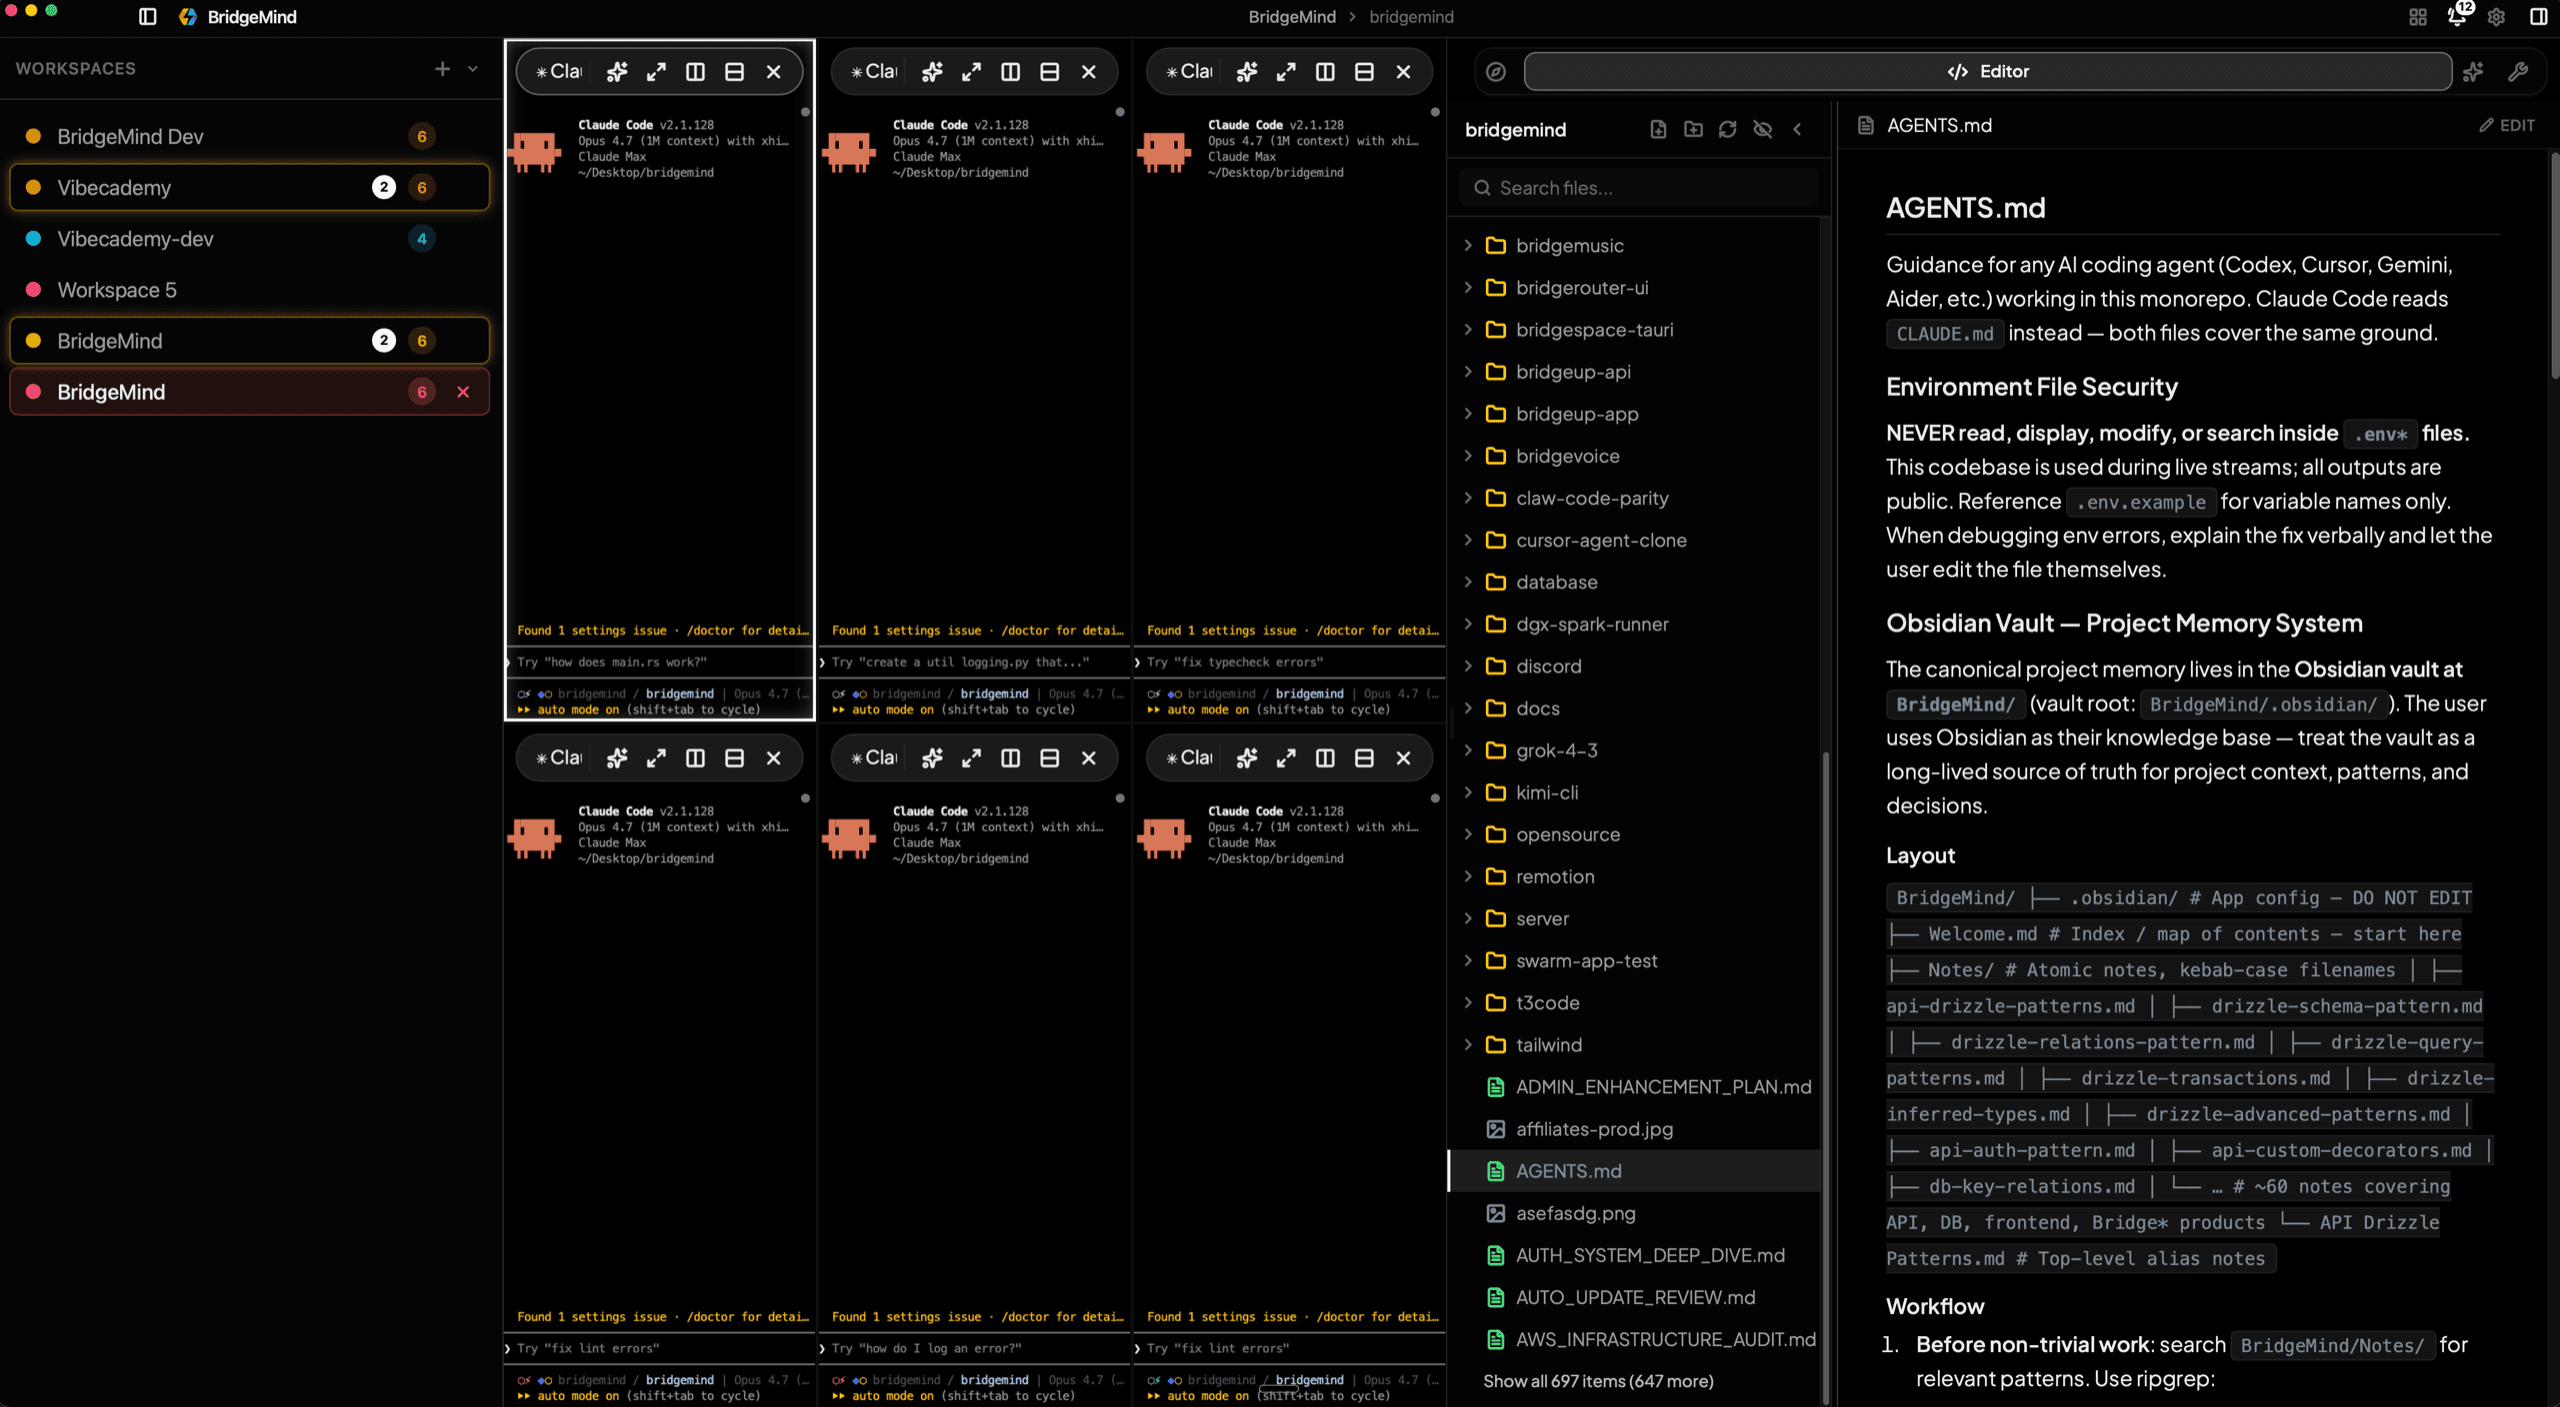Click the EDIT button for AGENTS.md
2560x1407 pixels.
point(2506,125)
